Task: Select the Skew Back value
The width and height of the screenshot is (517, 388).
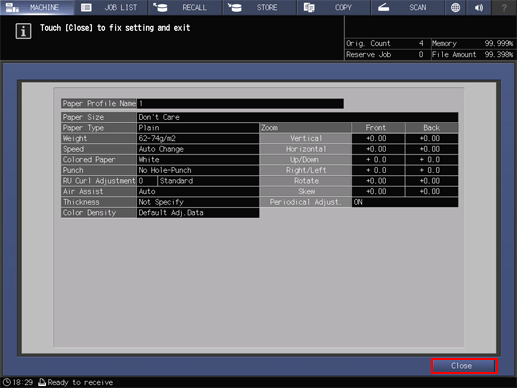Action: point(432,192)
